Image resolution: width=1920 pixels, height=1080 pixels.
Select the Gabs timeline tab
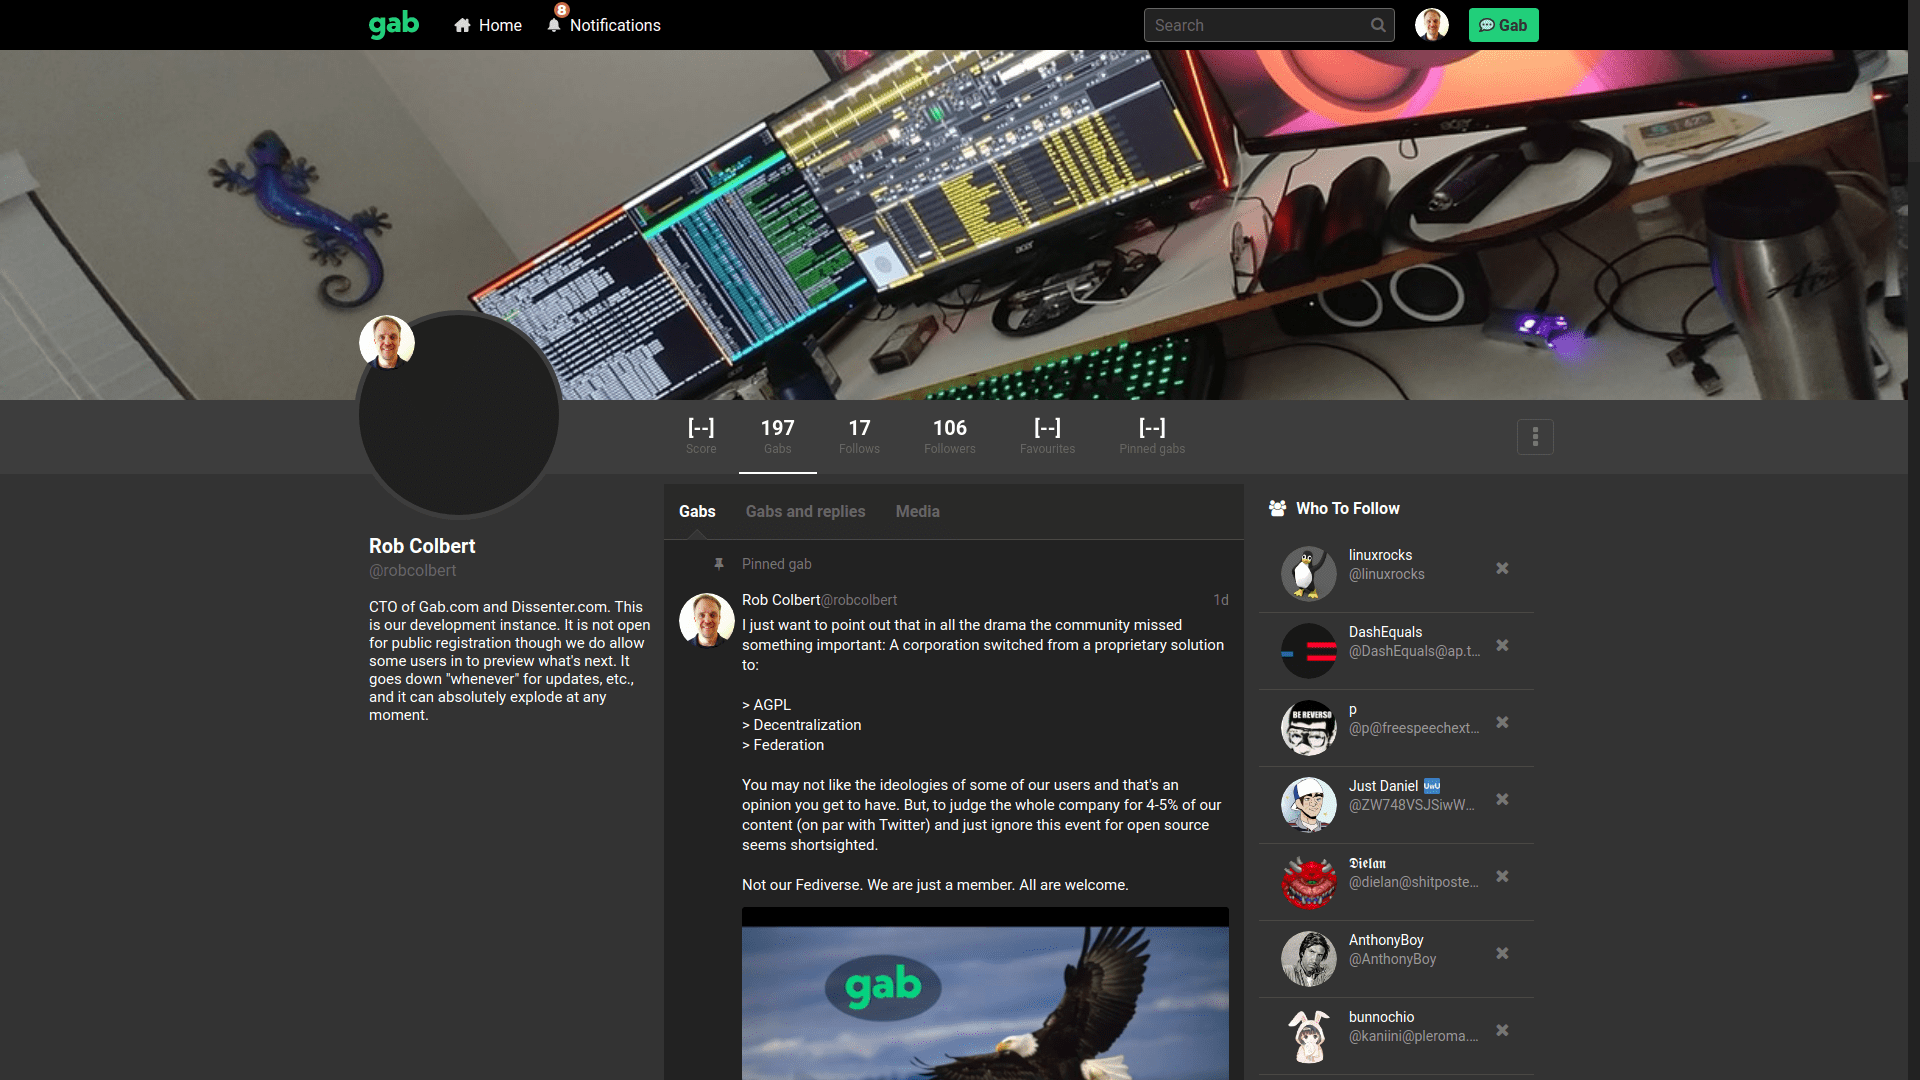[x=697, y=511]
